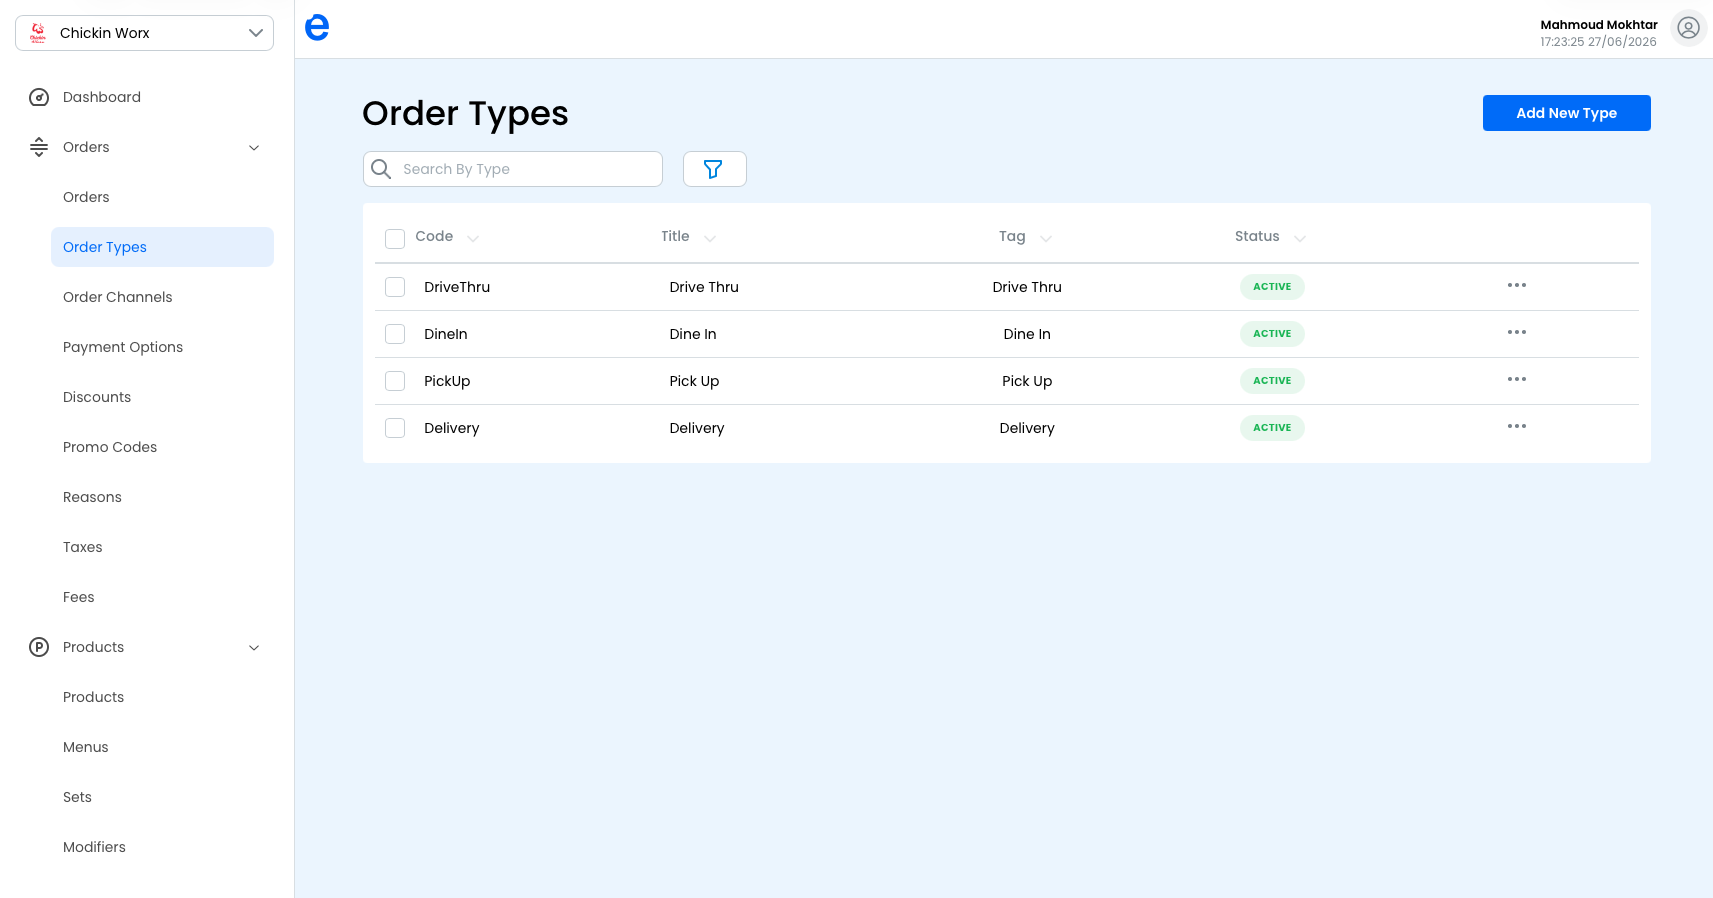The width and height of the screenshot is (1713, 898).
Task: Click the Dine In title cell
Action: click(x=693, y=334)
